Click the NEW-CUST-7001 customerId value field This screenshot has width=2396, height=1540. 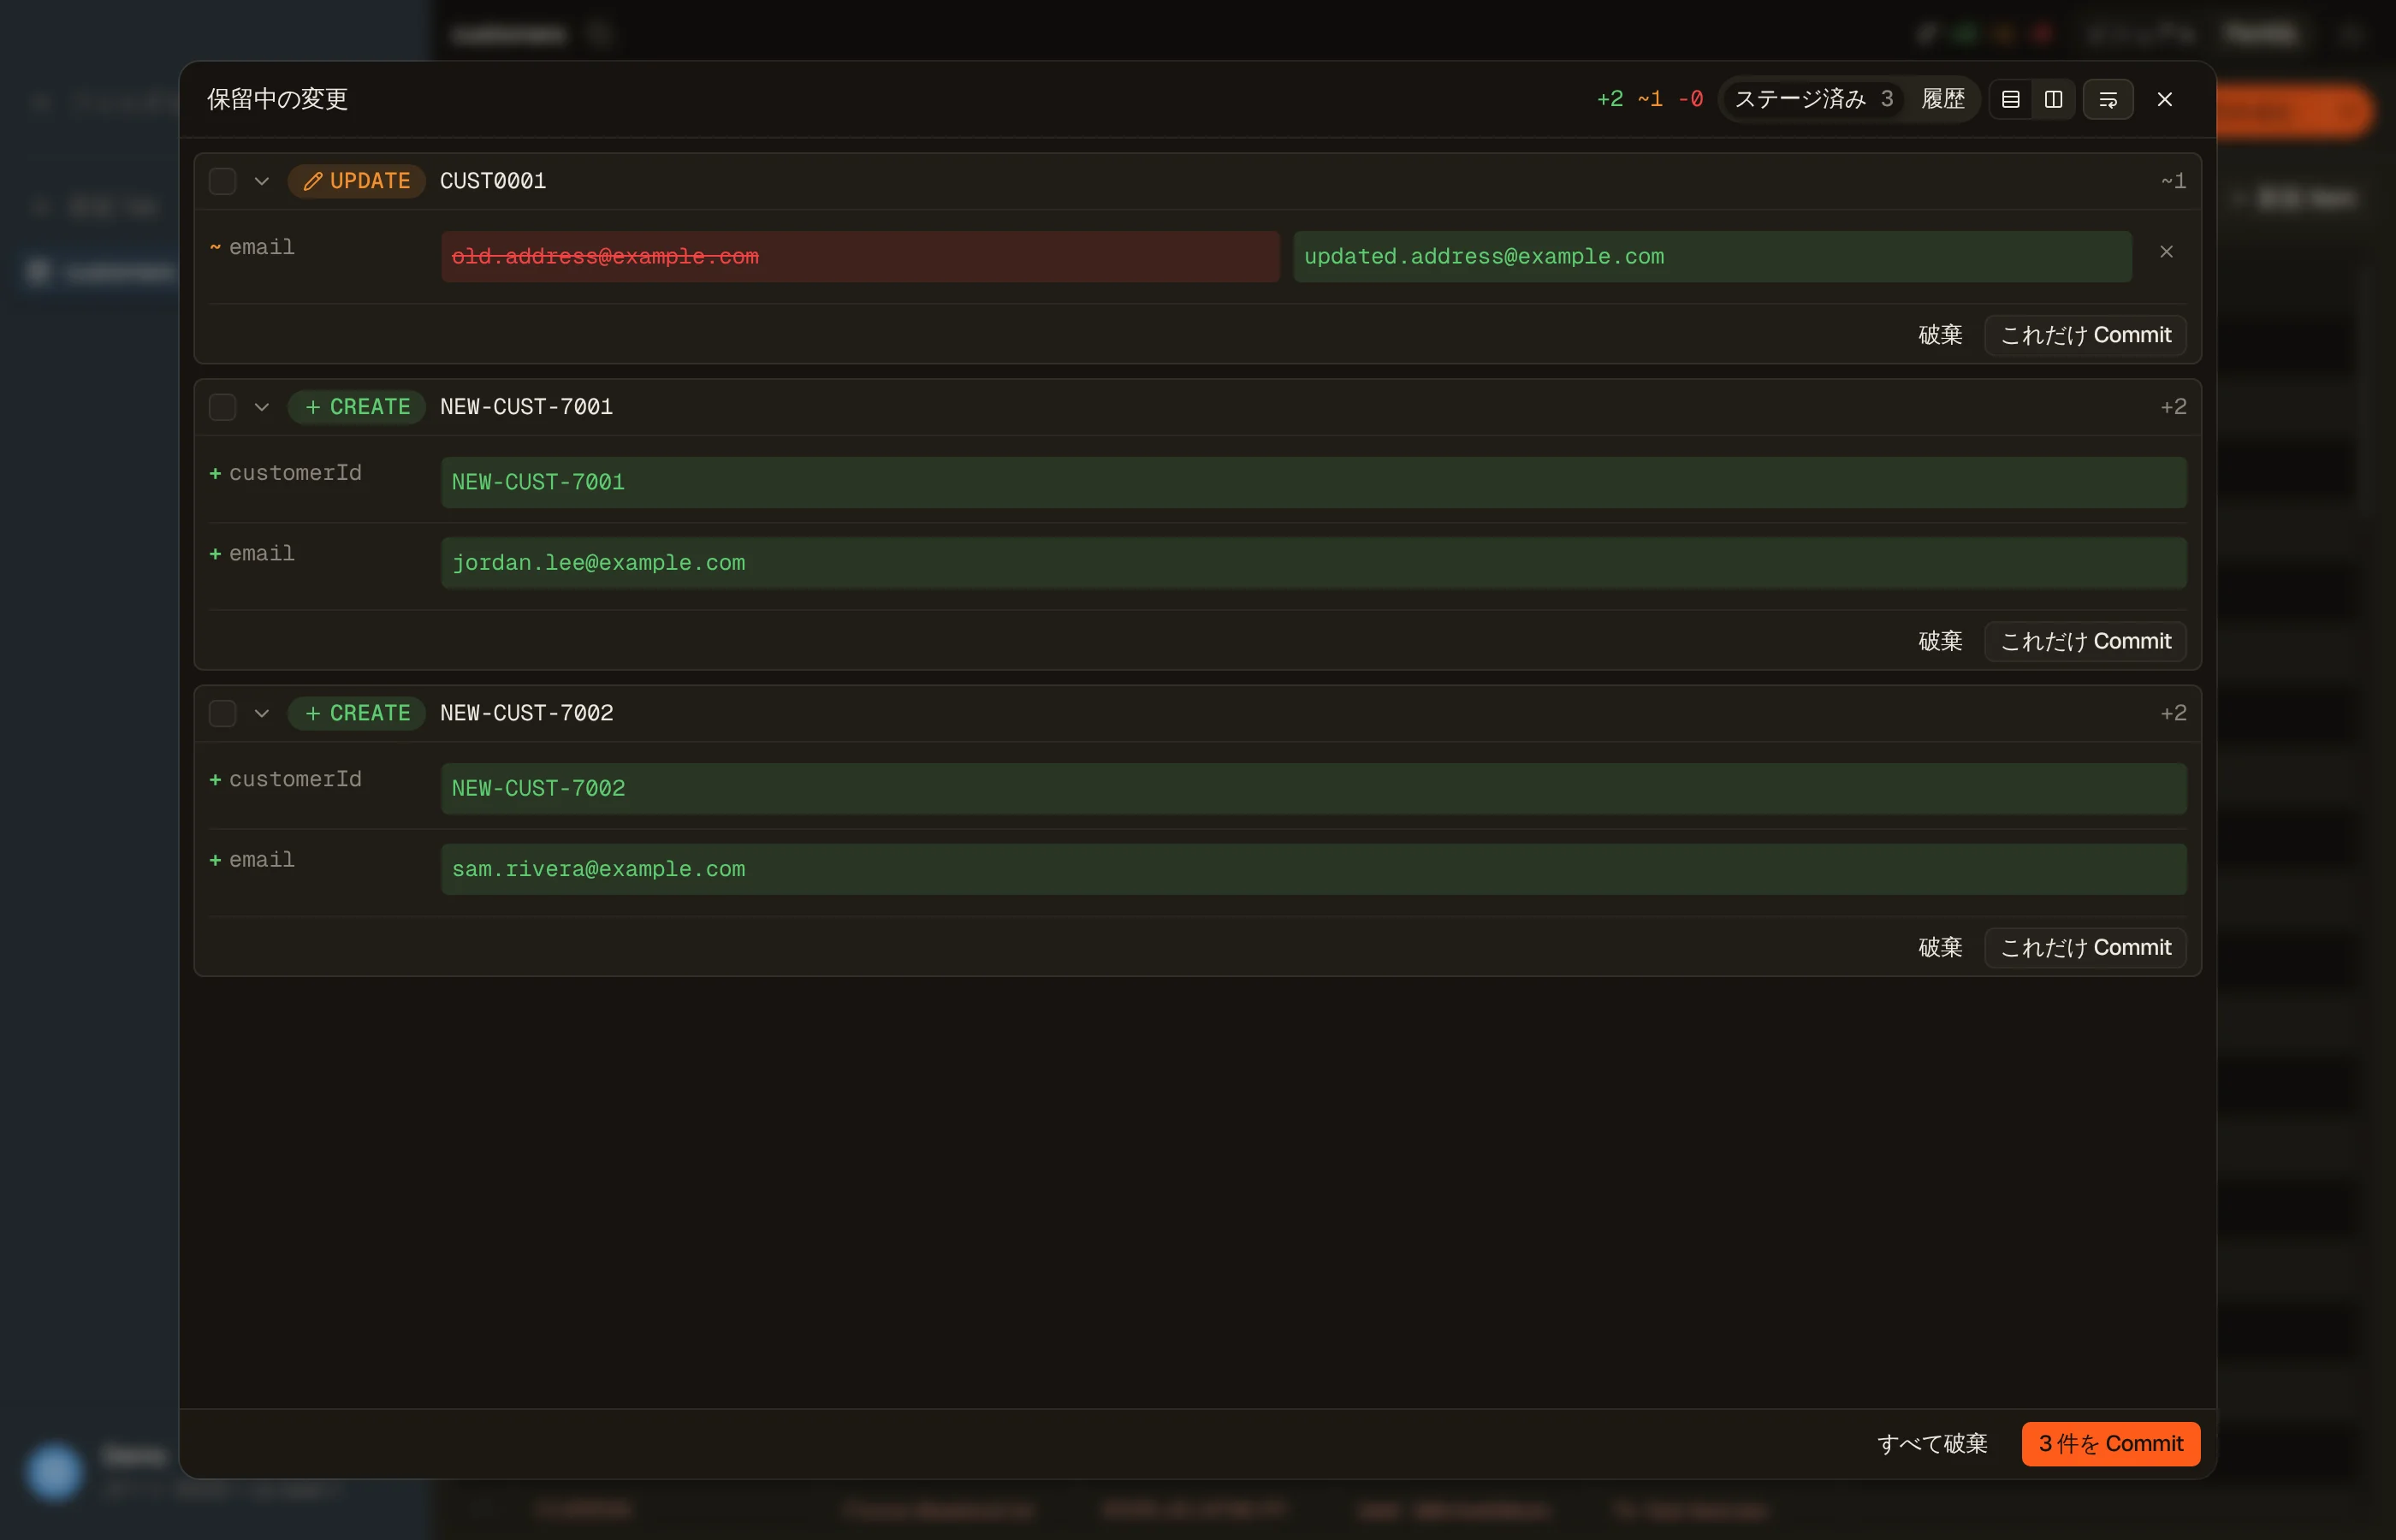click(x=1313, y=482)
